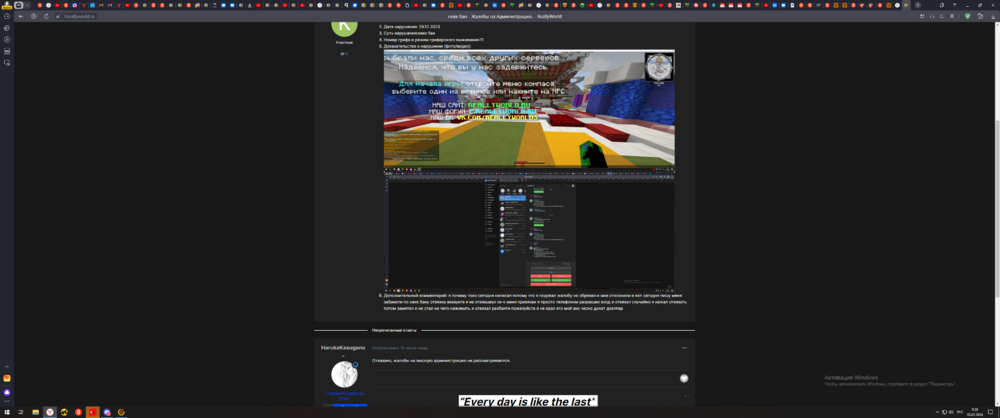
Task: Go back with the browser back arrow
Action: pos(21,16)
